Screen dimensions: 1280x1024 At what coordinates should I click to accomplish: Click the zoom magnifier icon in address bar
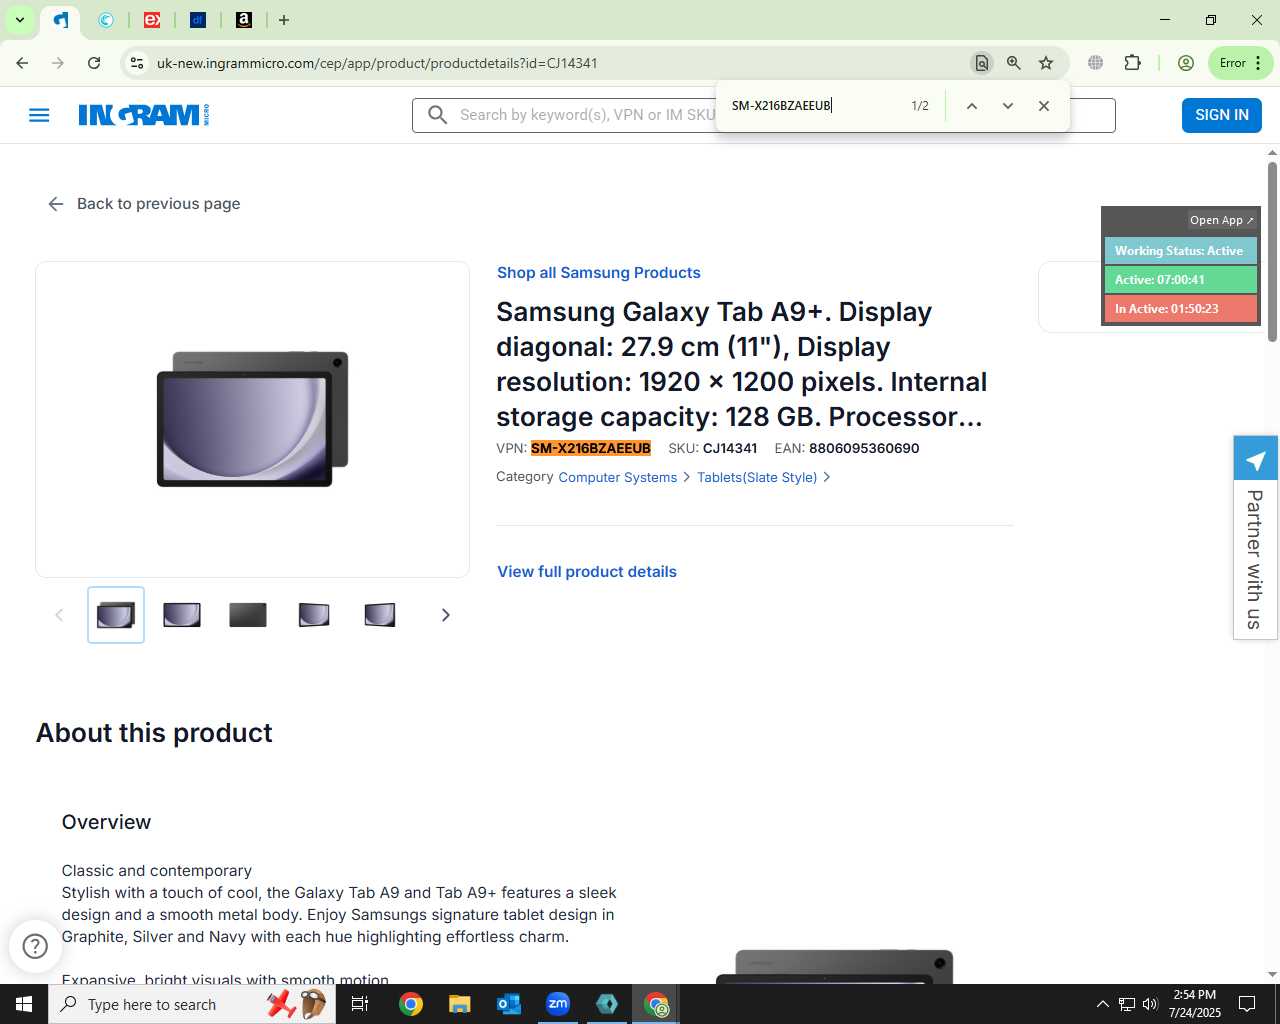coord(1014,63)
